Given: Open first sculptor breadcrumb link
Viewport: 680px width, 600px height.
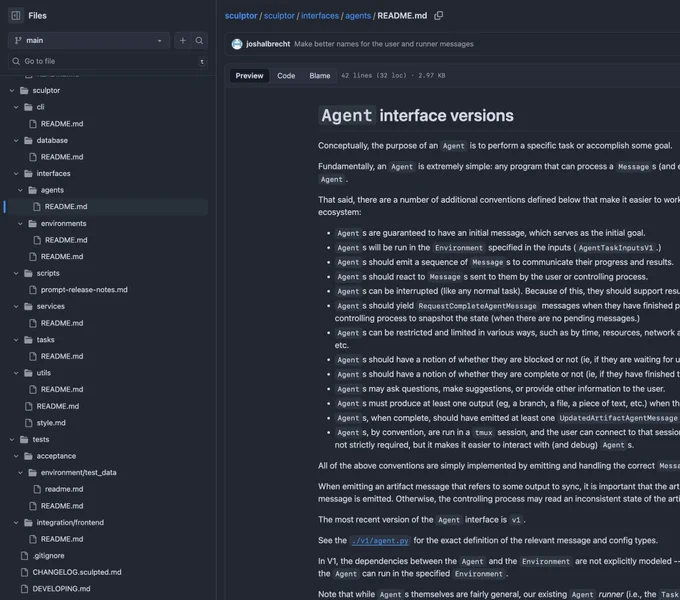Looking at the screenshot, I should pos(241,16).
